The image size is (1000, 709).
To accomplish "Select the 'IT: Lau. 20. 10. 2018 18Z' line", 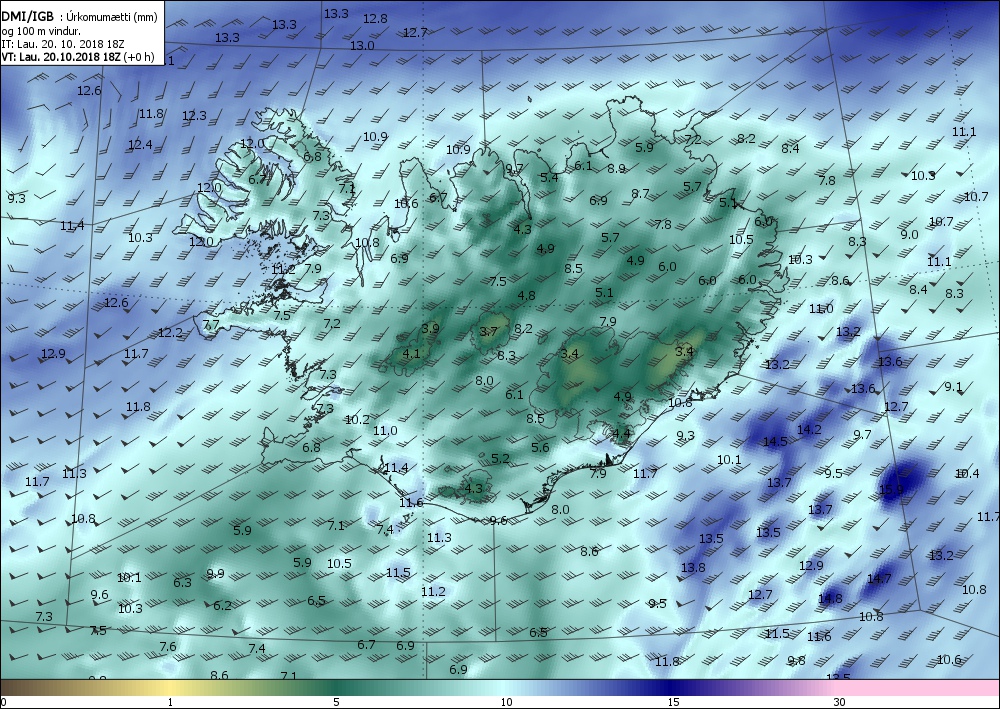I will (x=62, y=44).
